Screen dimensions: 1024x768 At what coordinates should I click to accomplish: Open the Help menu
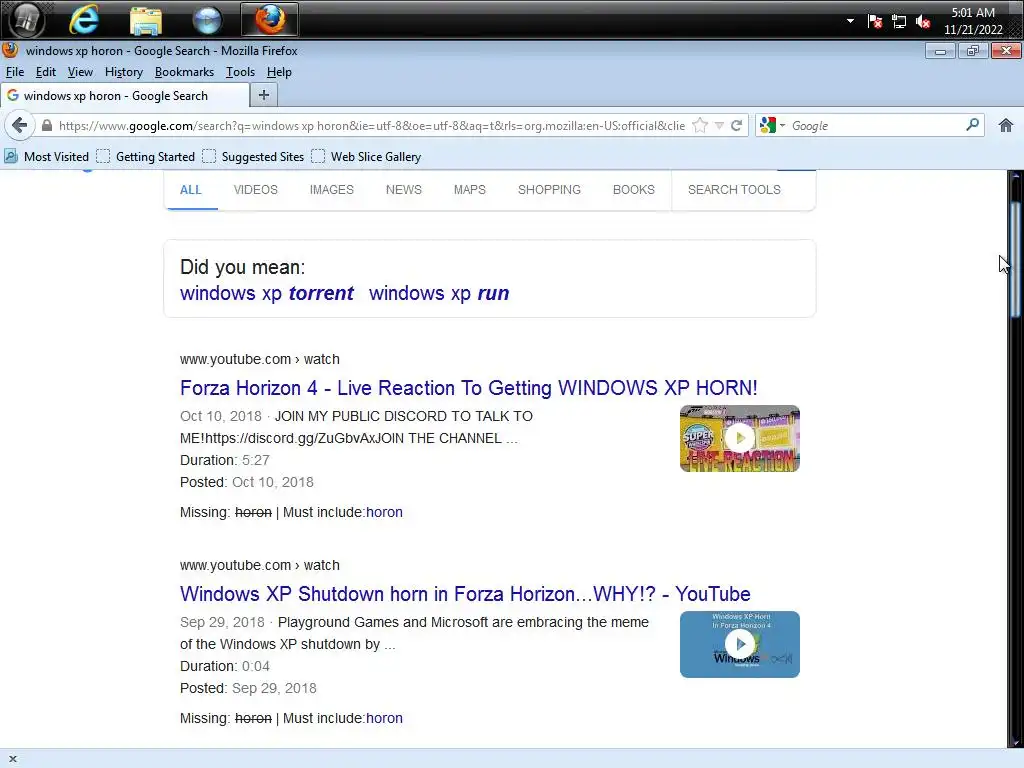pos(279,72)
